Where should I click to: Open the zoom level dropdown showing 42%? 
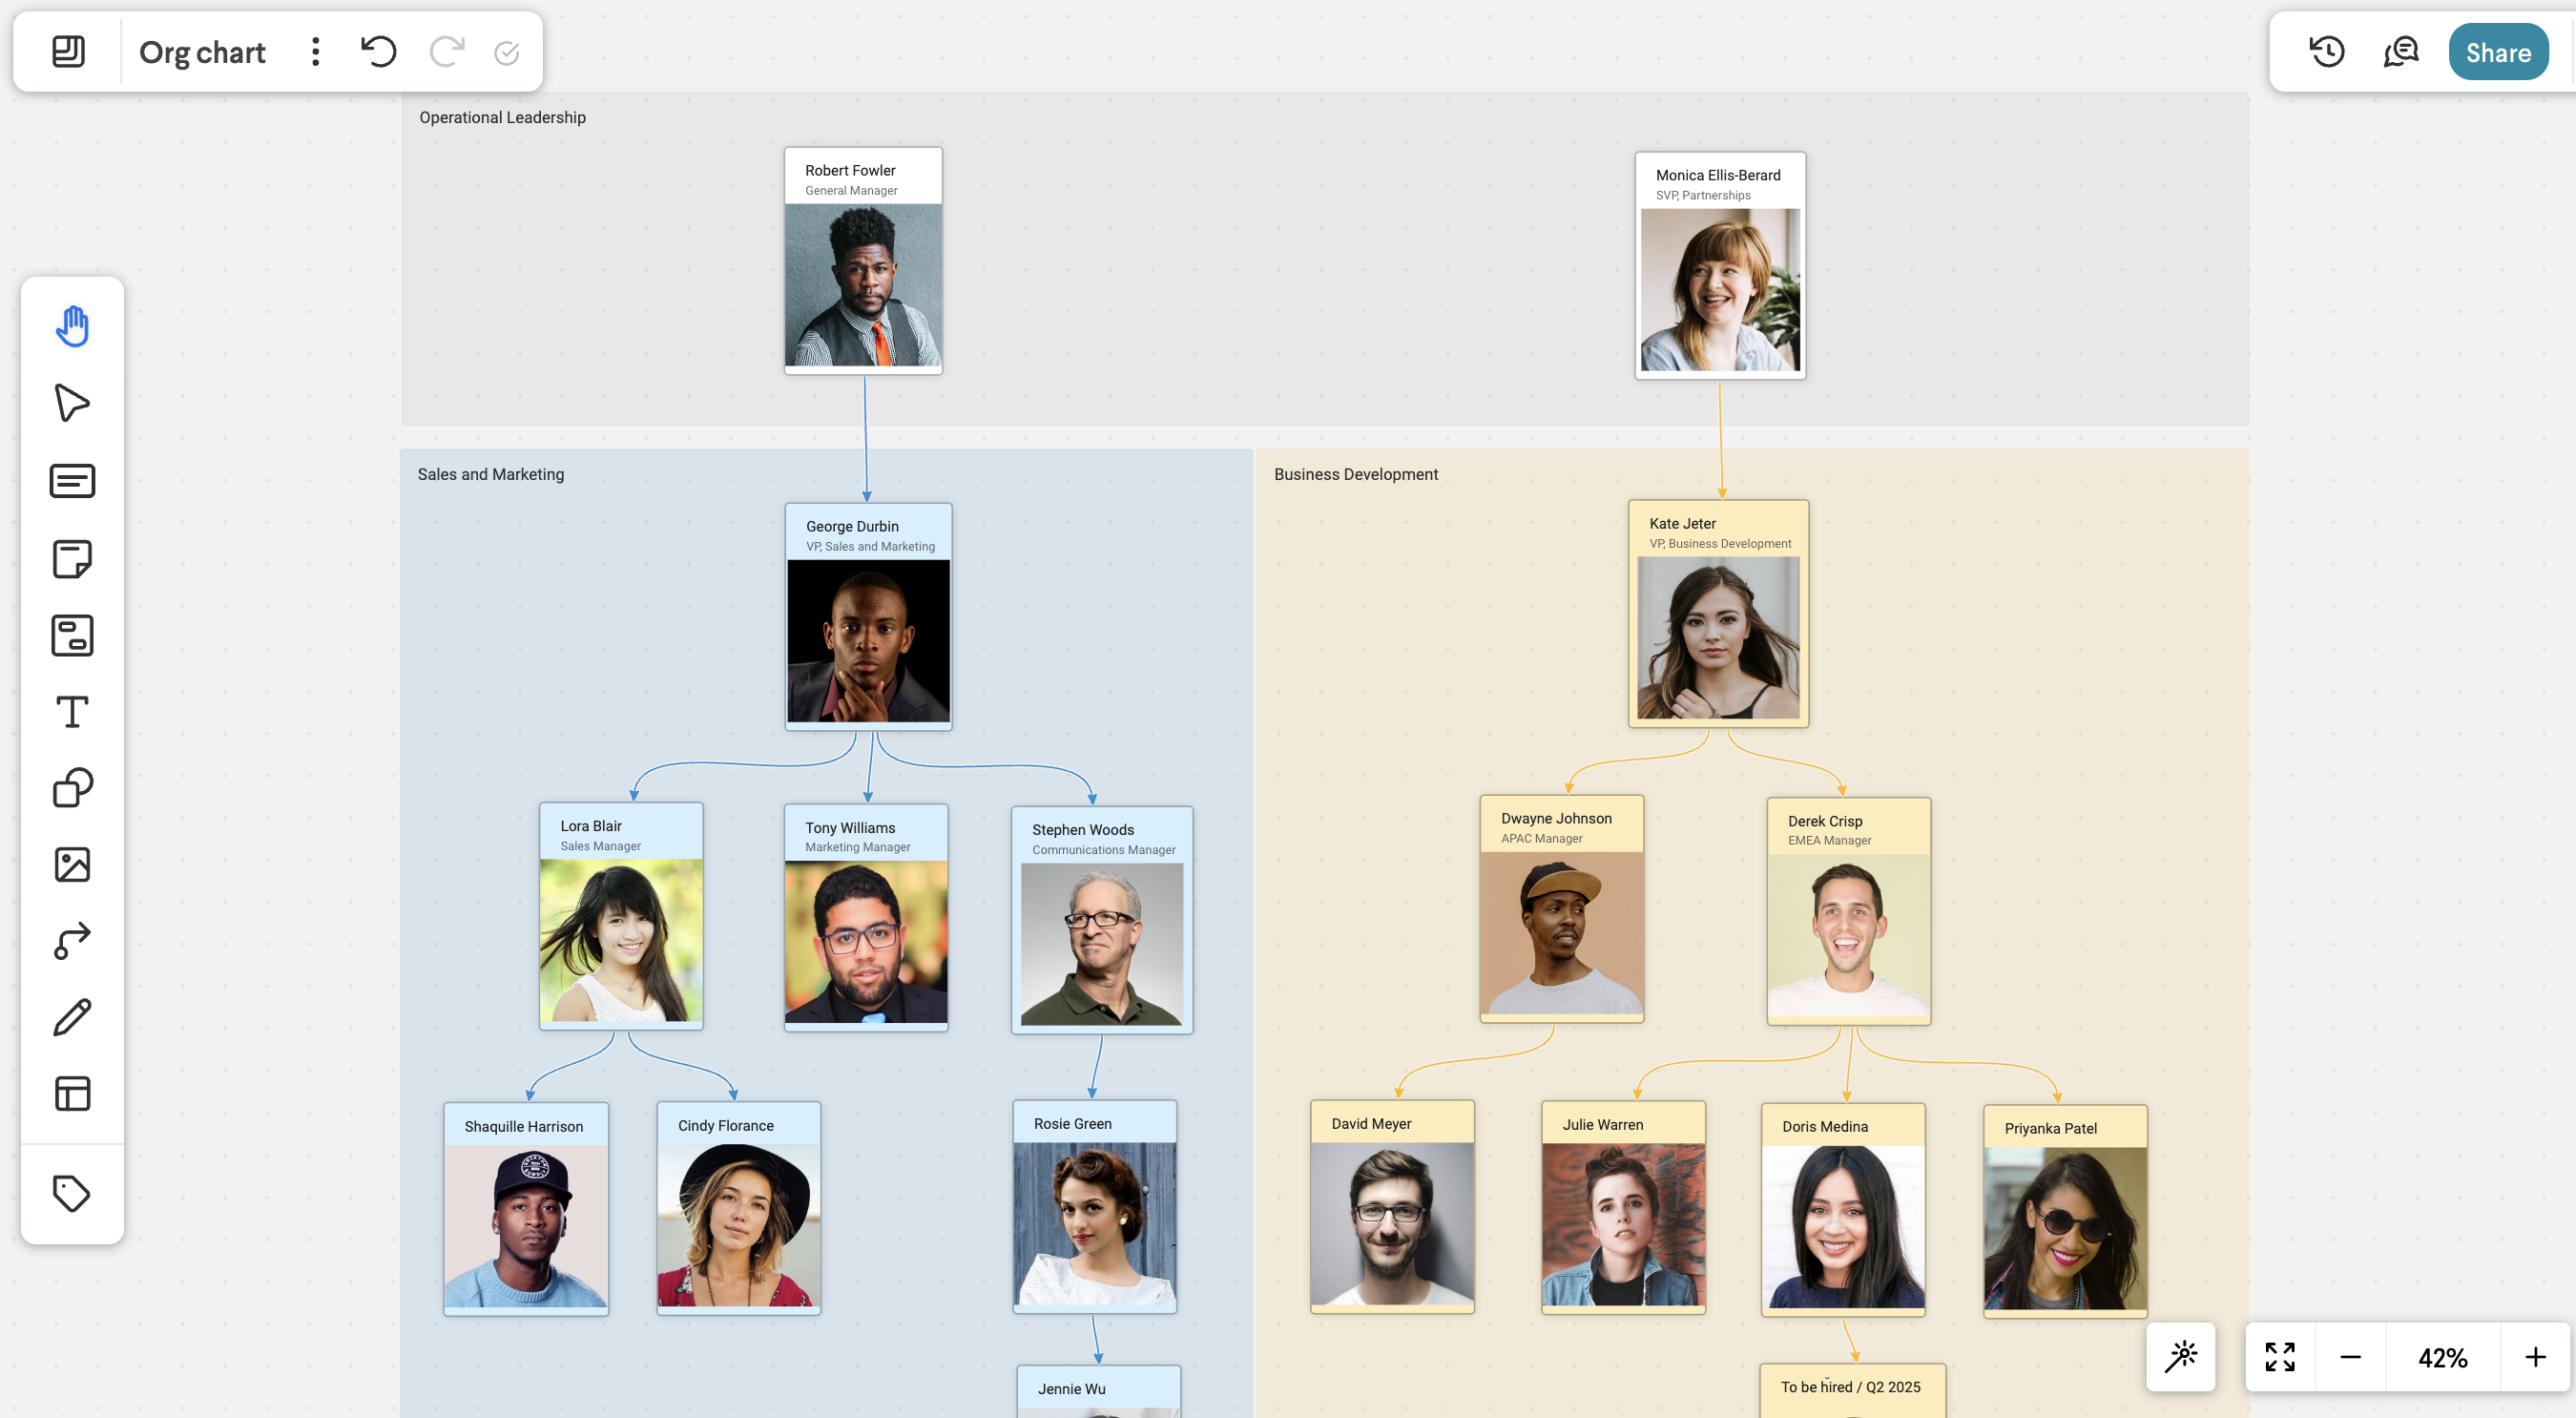[2443, 1357]
